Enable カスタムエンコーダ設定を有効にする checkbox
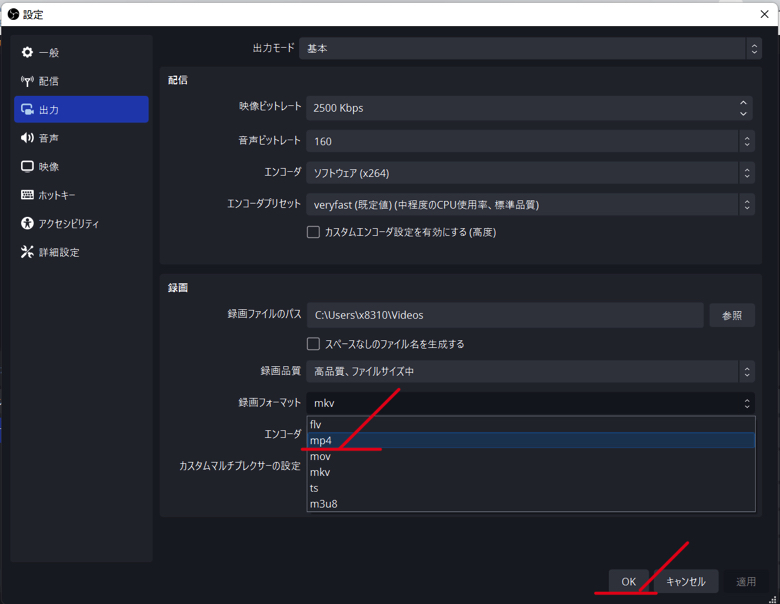 [x=313, y=232]
